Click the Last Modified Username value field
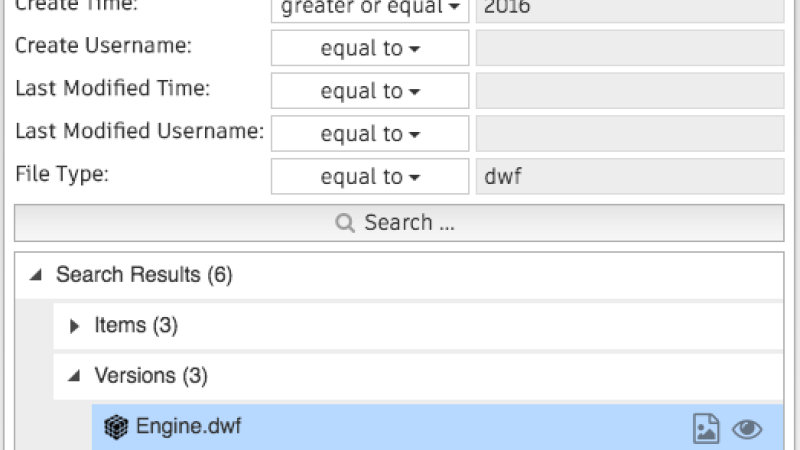The width and height of the screenshot is (800, 450). [x=630, y=134]
